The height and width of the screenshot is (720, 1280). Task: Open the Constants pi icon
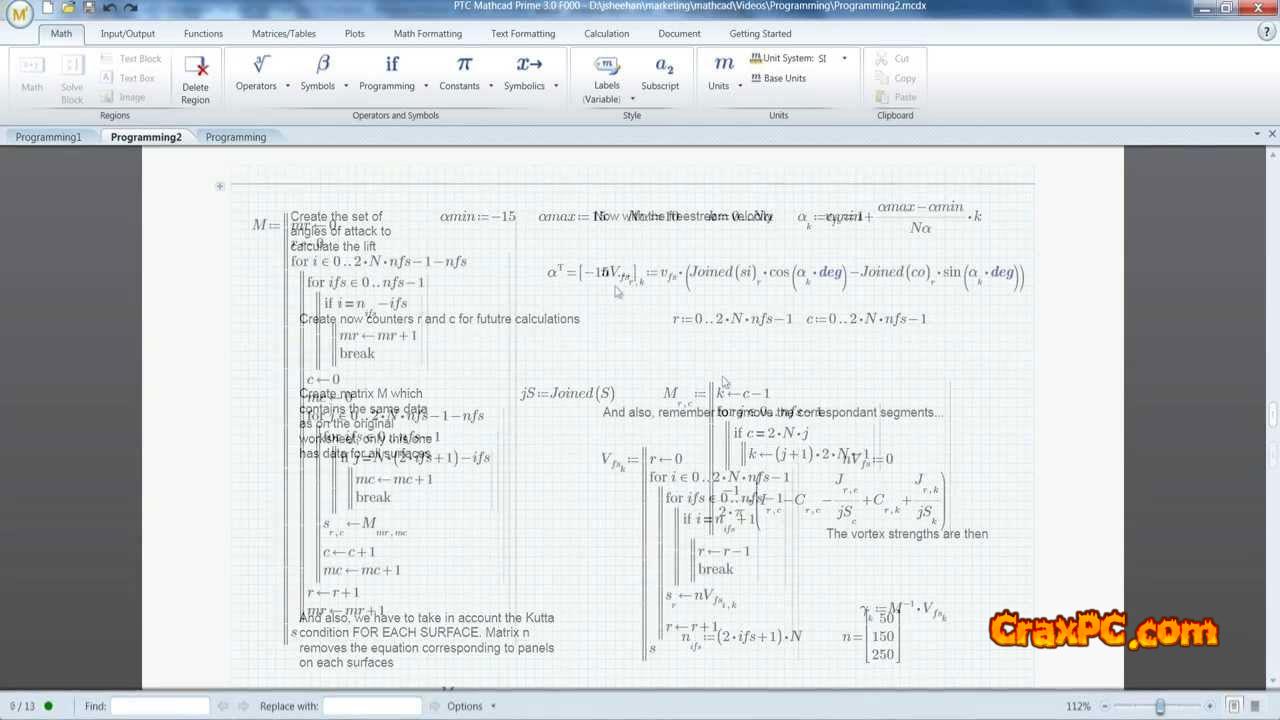[x=464, y=65]
